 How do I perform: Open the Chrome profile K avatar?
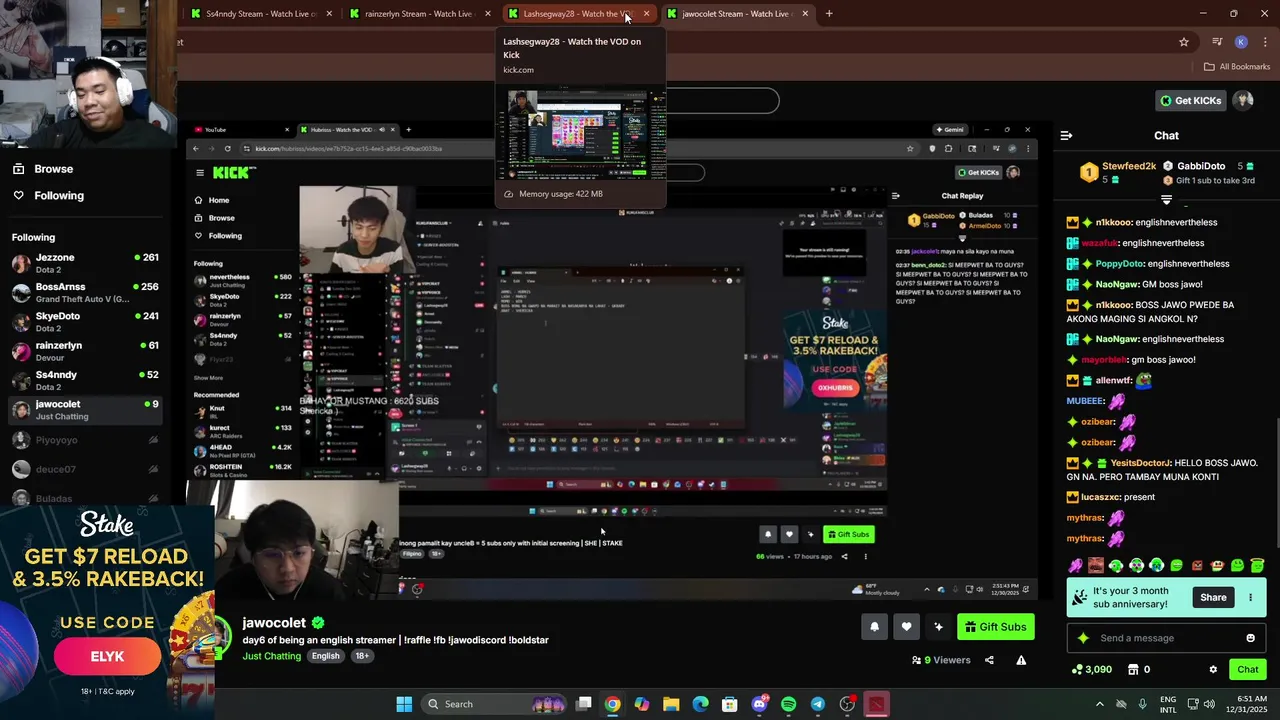tap(1241, 42)
